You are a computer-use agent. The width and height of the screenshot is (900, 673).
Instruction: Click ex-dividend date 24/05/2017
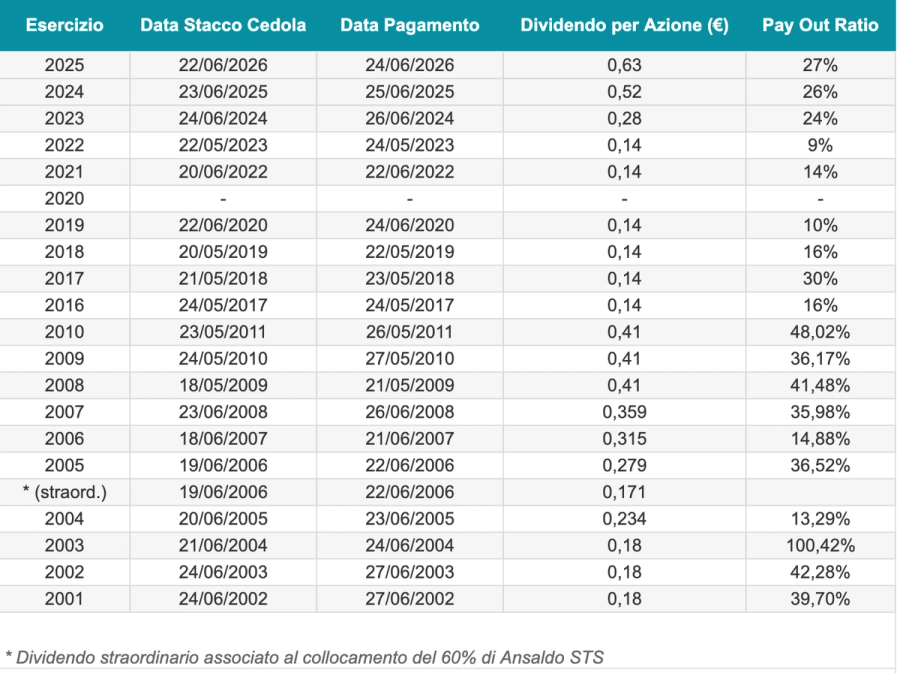tap(223, 305)
